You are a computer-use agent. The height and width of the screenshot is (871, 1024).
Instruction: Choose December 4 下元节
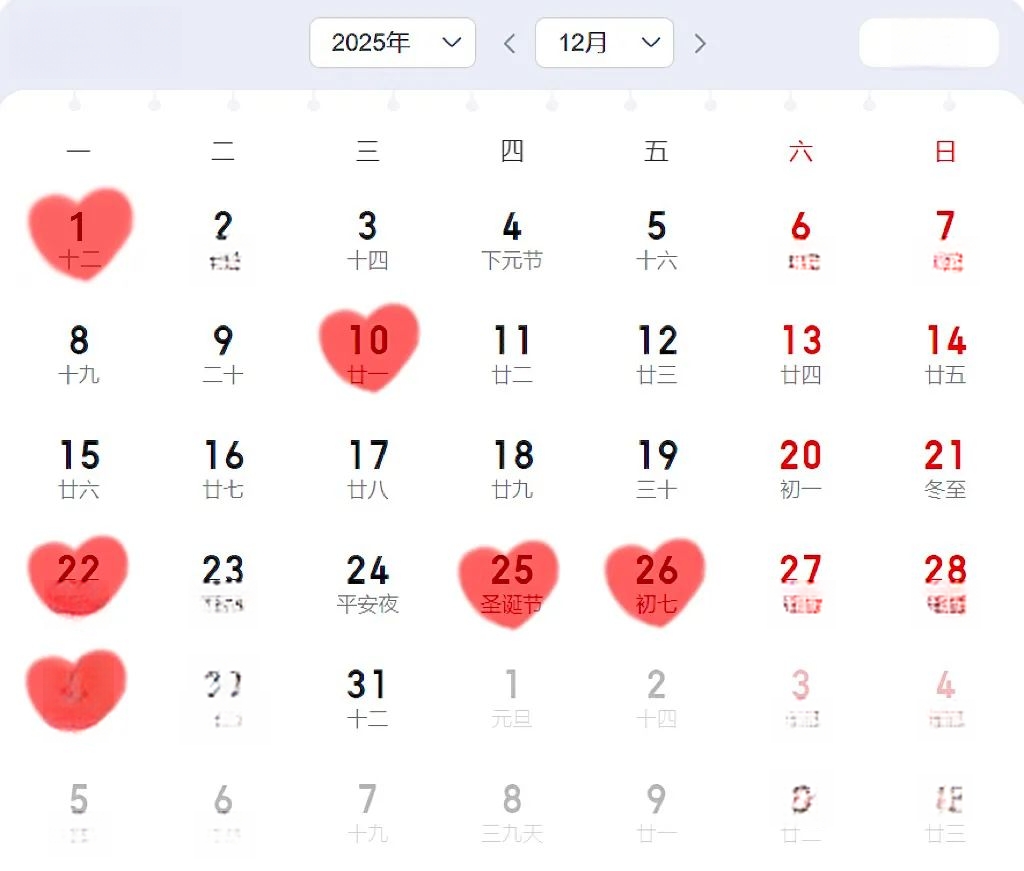pos(511,239)
